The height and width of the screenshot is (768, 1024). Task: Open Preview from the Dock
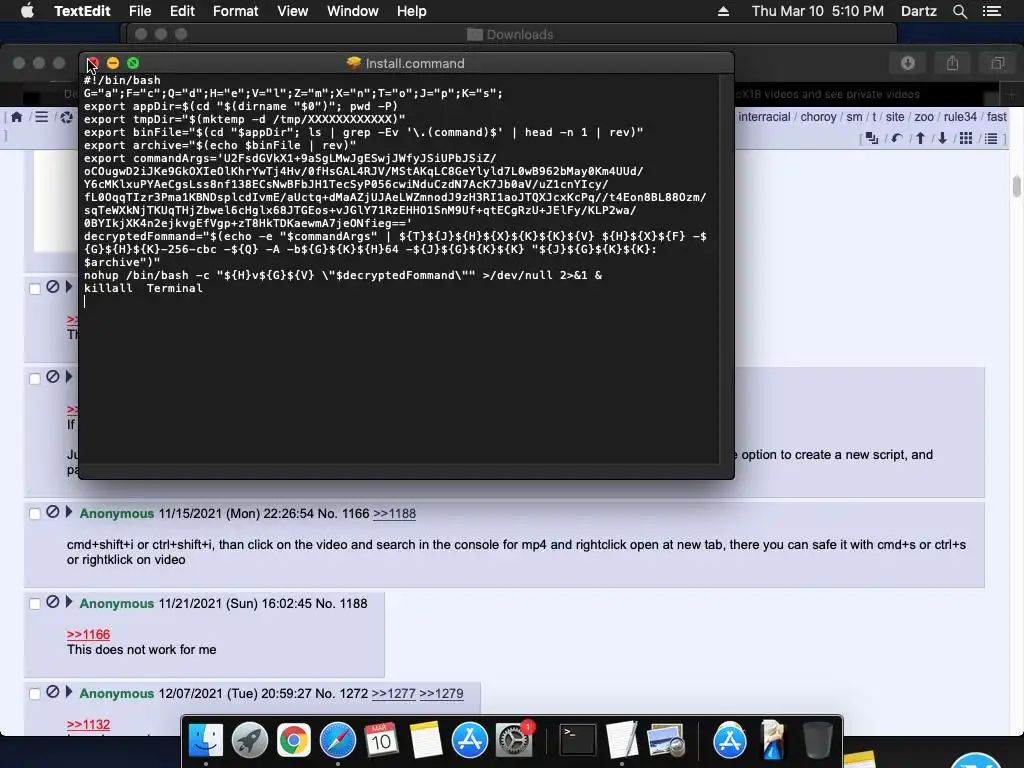click(x=665, y=741)
